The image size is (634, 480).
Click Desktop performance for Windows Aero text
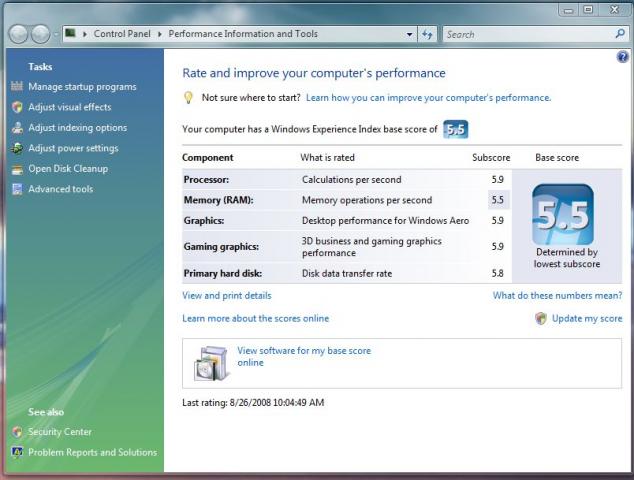tap(385, 220)
